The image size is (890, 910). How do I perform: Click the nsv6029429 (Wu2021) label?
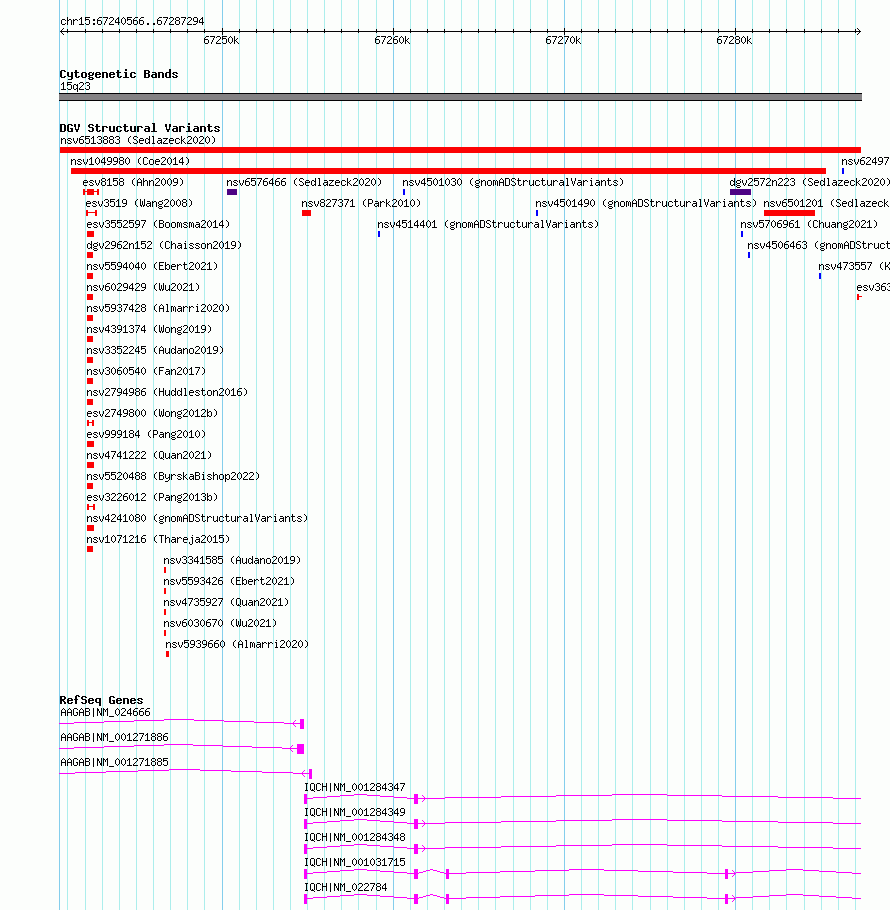click(x=143, y=287)
